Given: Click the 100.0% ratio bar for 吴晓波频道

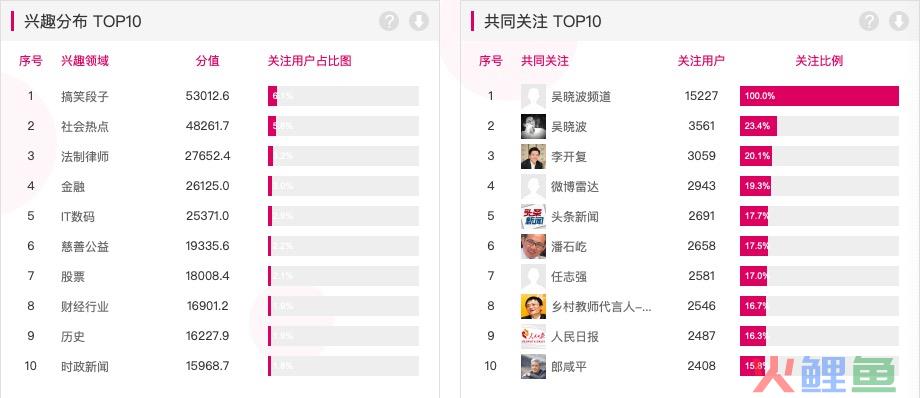Looking at the screenshot, I should [819, 96].
